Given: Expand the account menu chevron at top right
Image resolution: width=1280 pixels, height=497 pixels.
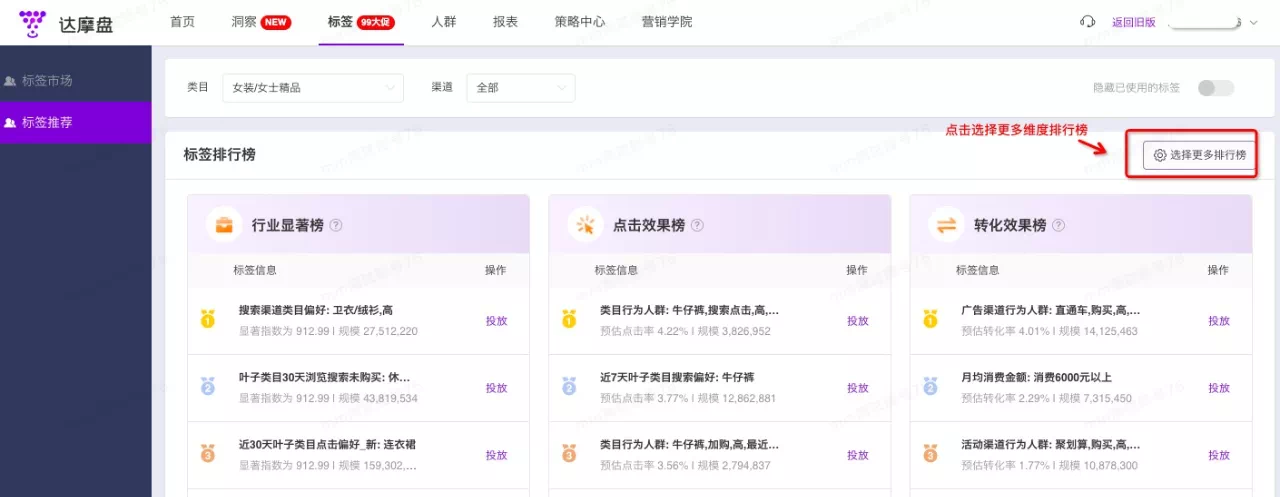Looking at the screenshot, I should (1254, 22).
